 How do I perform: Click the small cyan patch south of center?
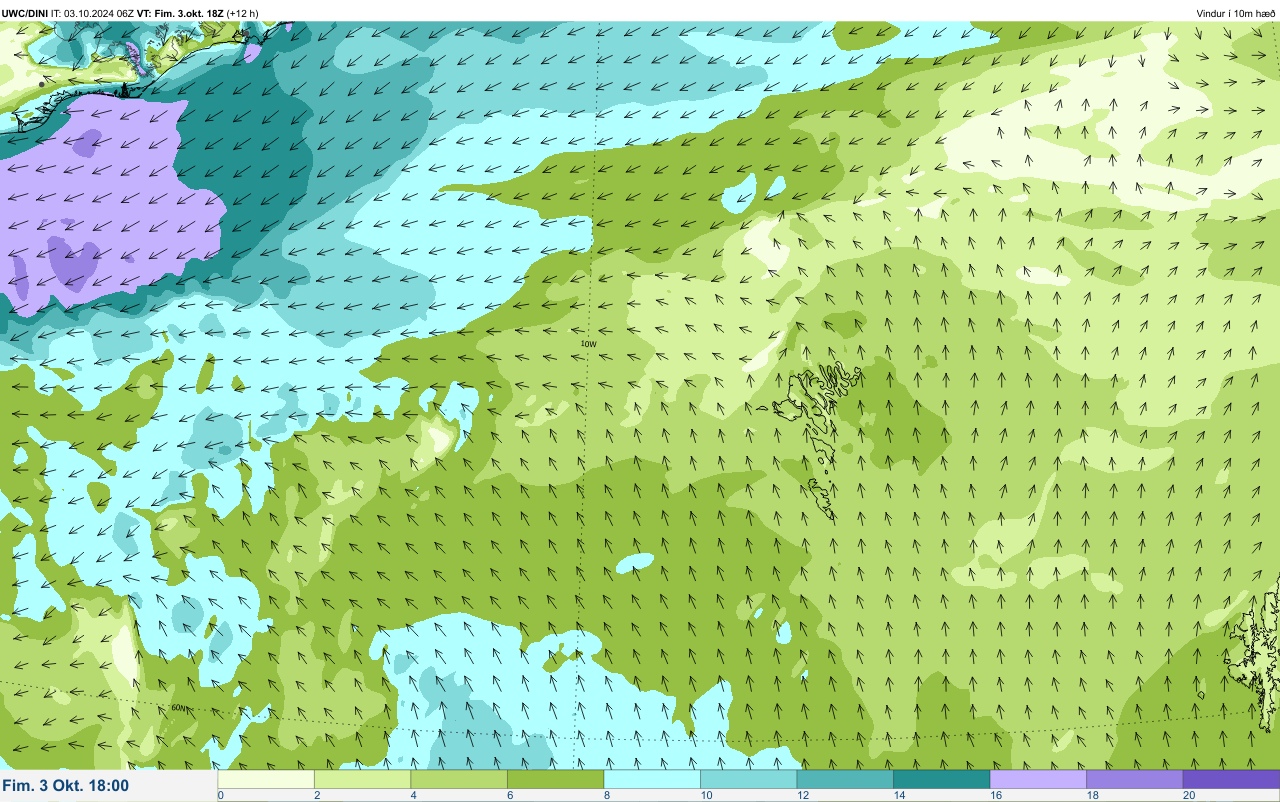[x=634, y=564]
